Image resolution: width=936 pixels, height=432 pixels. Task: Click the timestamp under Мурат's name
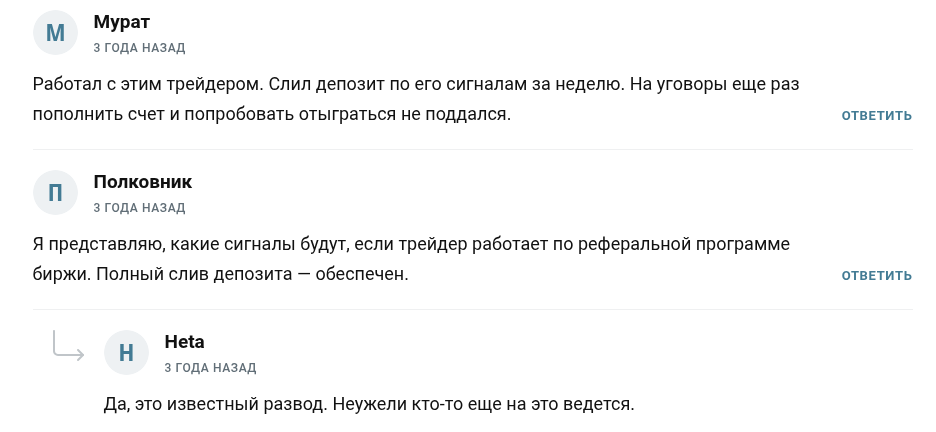(139, 47)
